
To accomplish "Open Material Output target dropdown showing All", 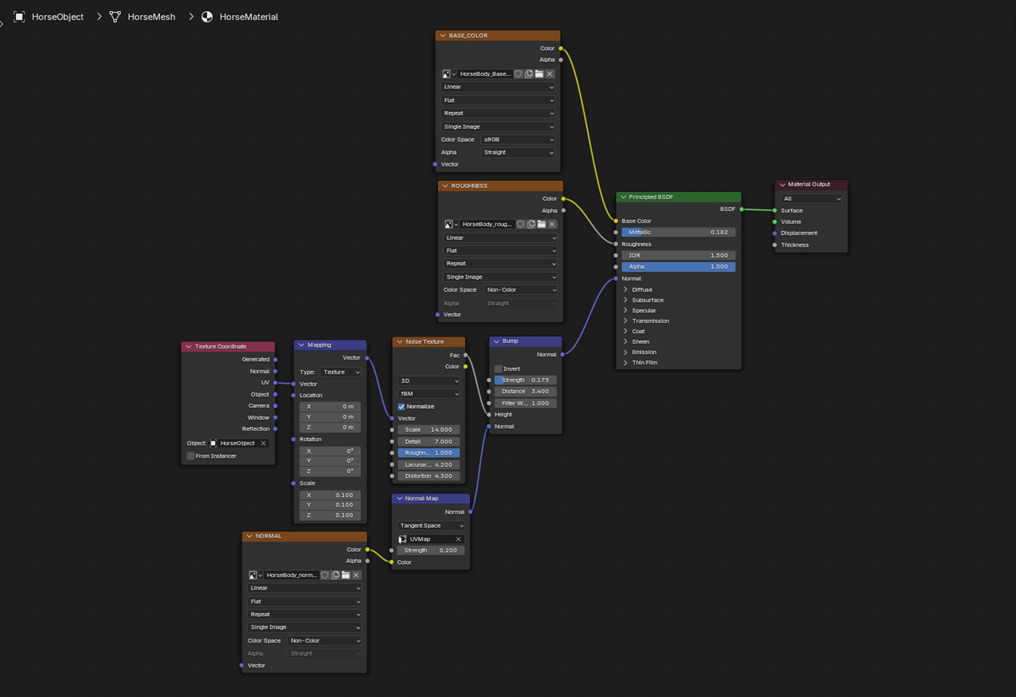I will pyautogui.click(x=811, y=199).
